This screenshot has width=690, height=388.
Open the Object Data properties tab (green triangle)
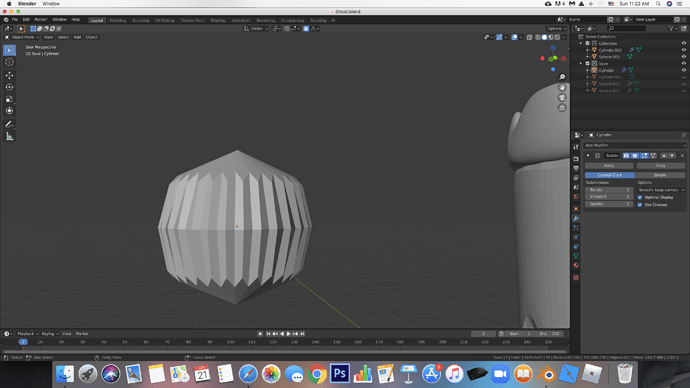click(576, 256)
